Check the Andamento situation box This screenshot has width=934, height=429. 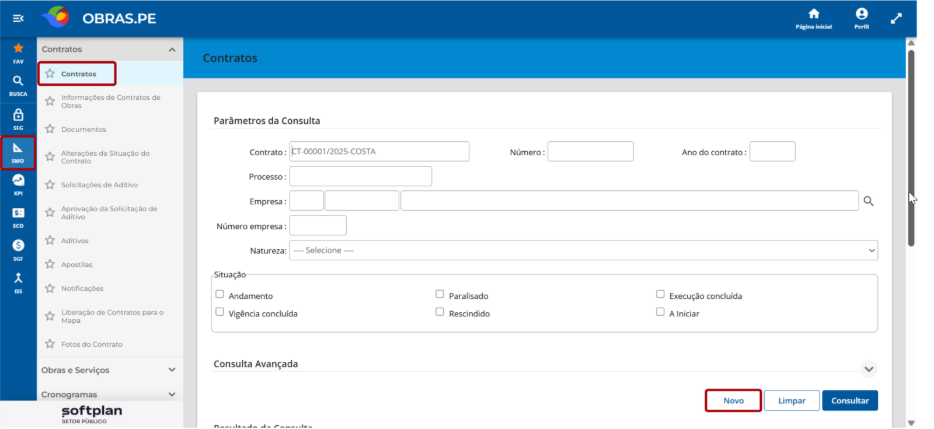[220, 294]
